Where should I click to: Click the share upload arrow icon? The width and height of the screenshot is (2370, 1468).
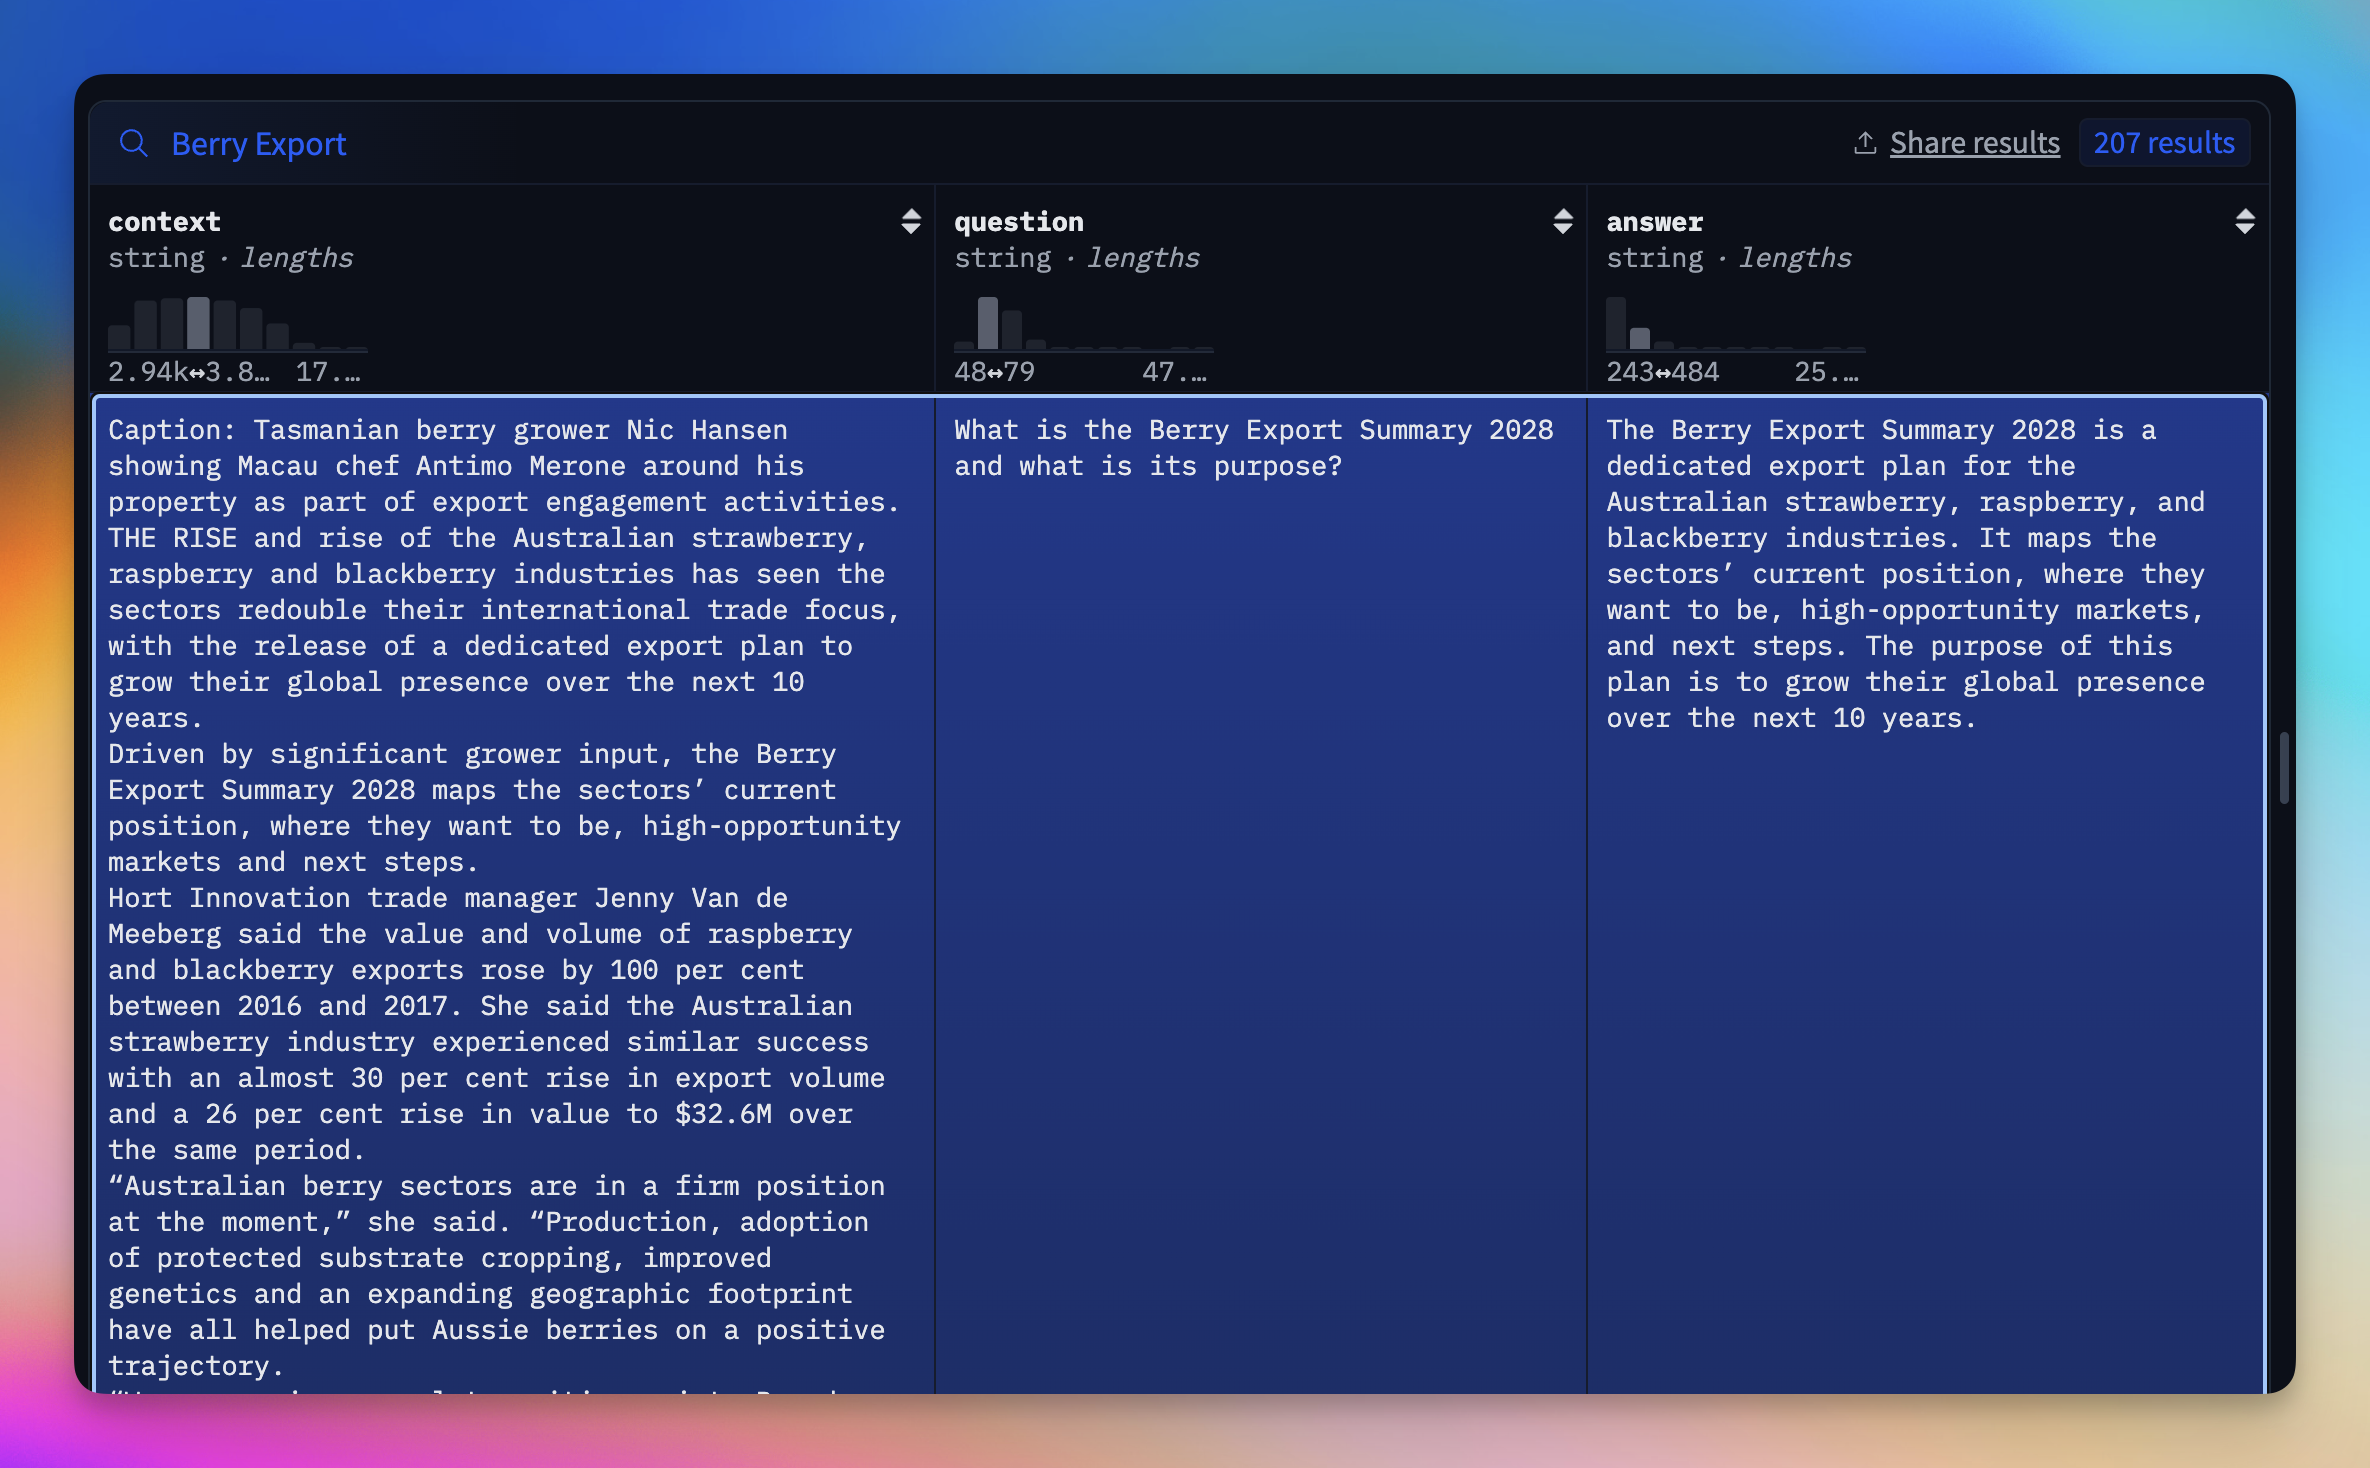1864,143
